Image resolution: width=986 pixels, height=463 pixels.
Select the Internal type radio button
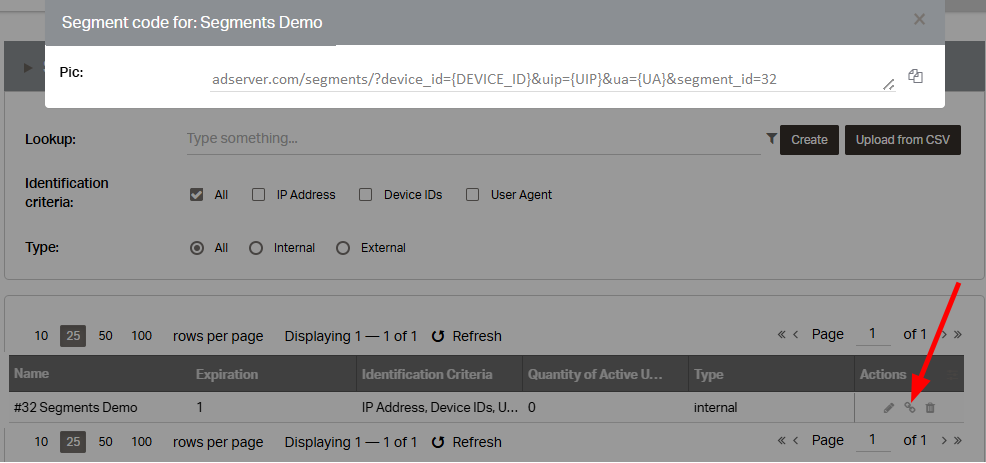tap(256, 248)
